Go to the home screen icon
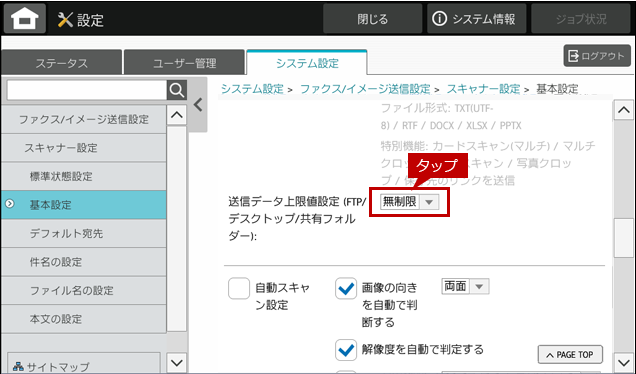This screenshot has height=374, width=636. pyautogui.click(x=25, y=19)
